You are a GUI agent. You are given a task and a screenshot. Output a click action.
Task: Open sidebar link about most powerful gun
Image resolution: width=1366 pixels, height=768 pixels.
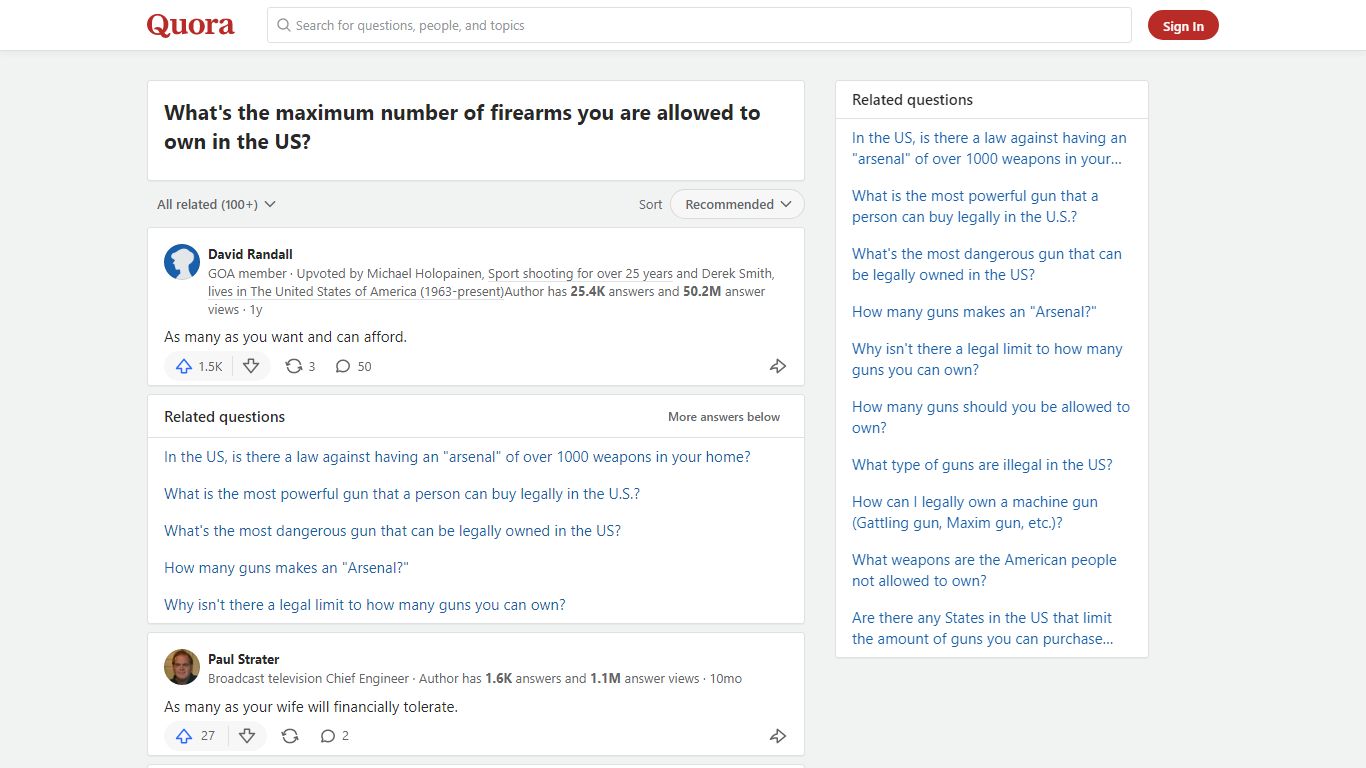(975, 206)
